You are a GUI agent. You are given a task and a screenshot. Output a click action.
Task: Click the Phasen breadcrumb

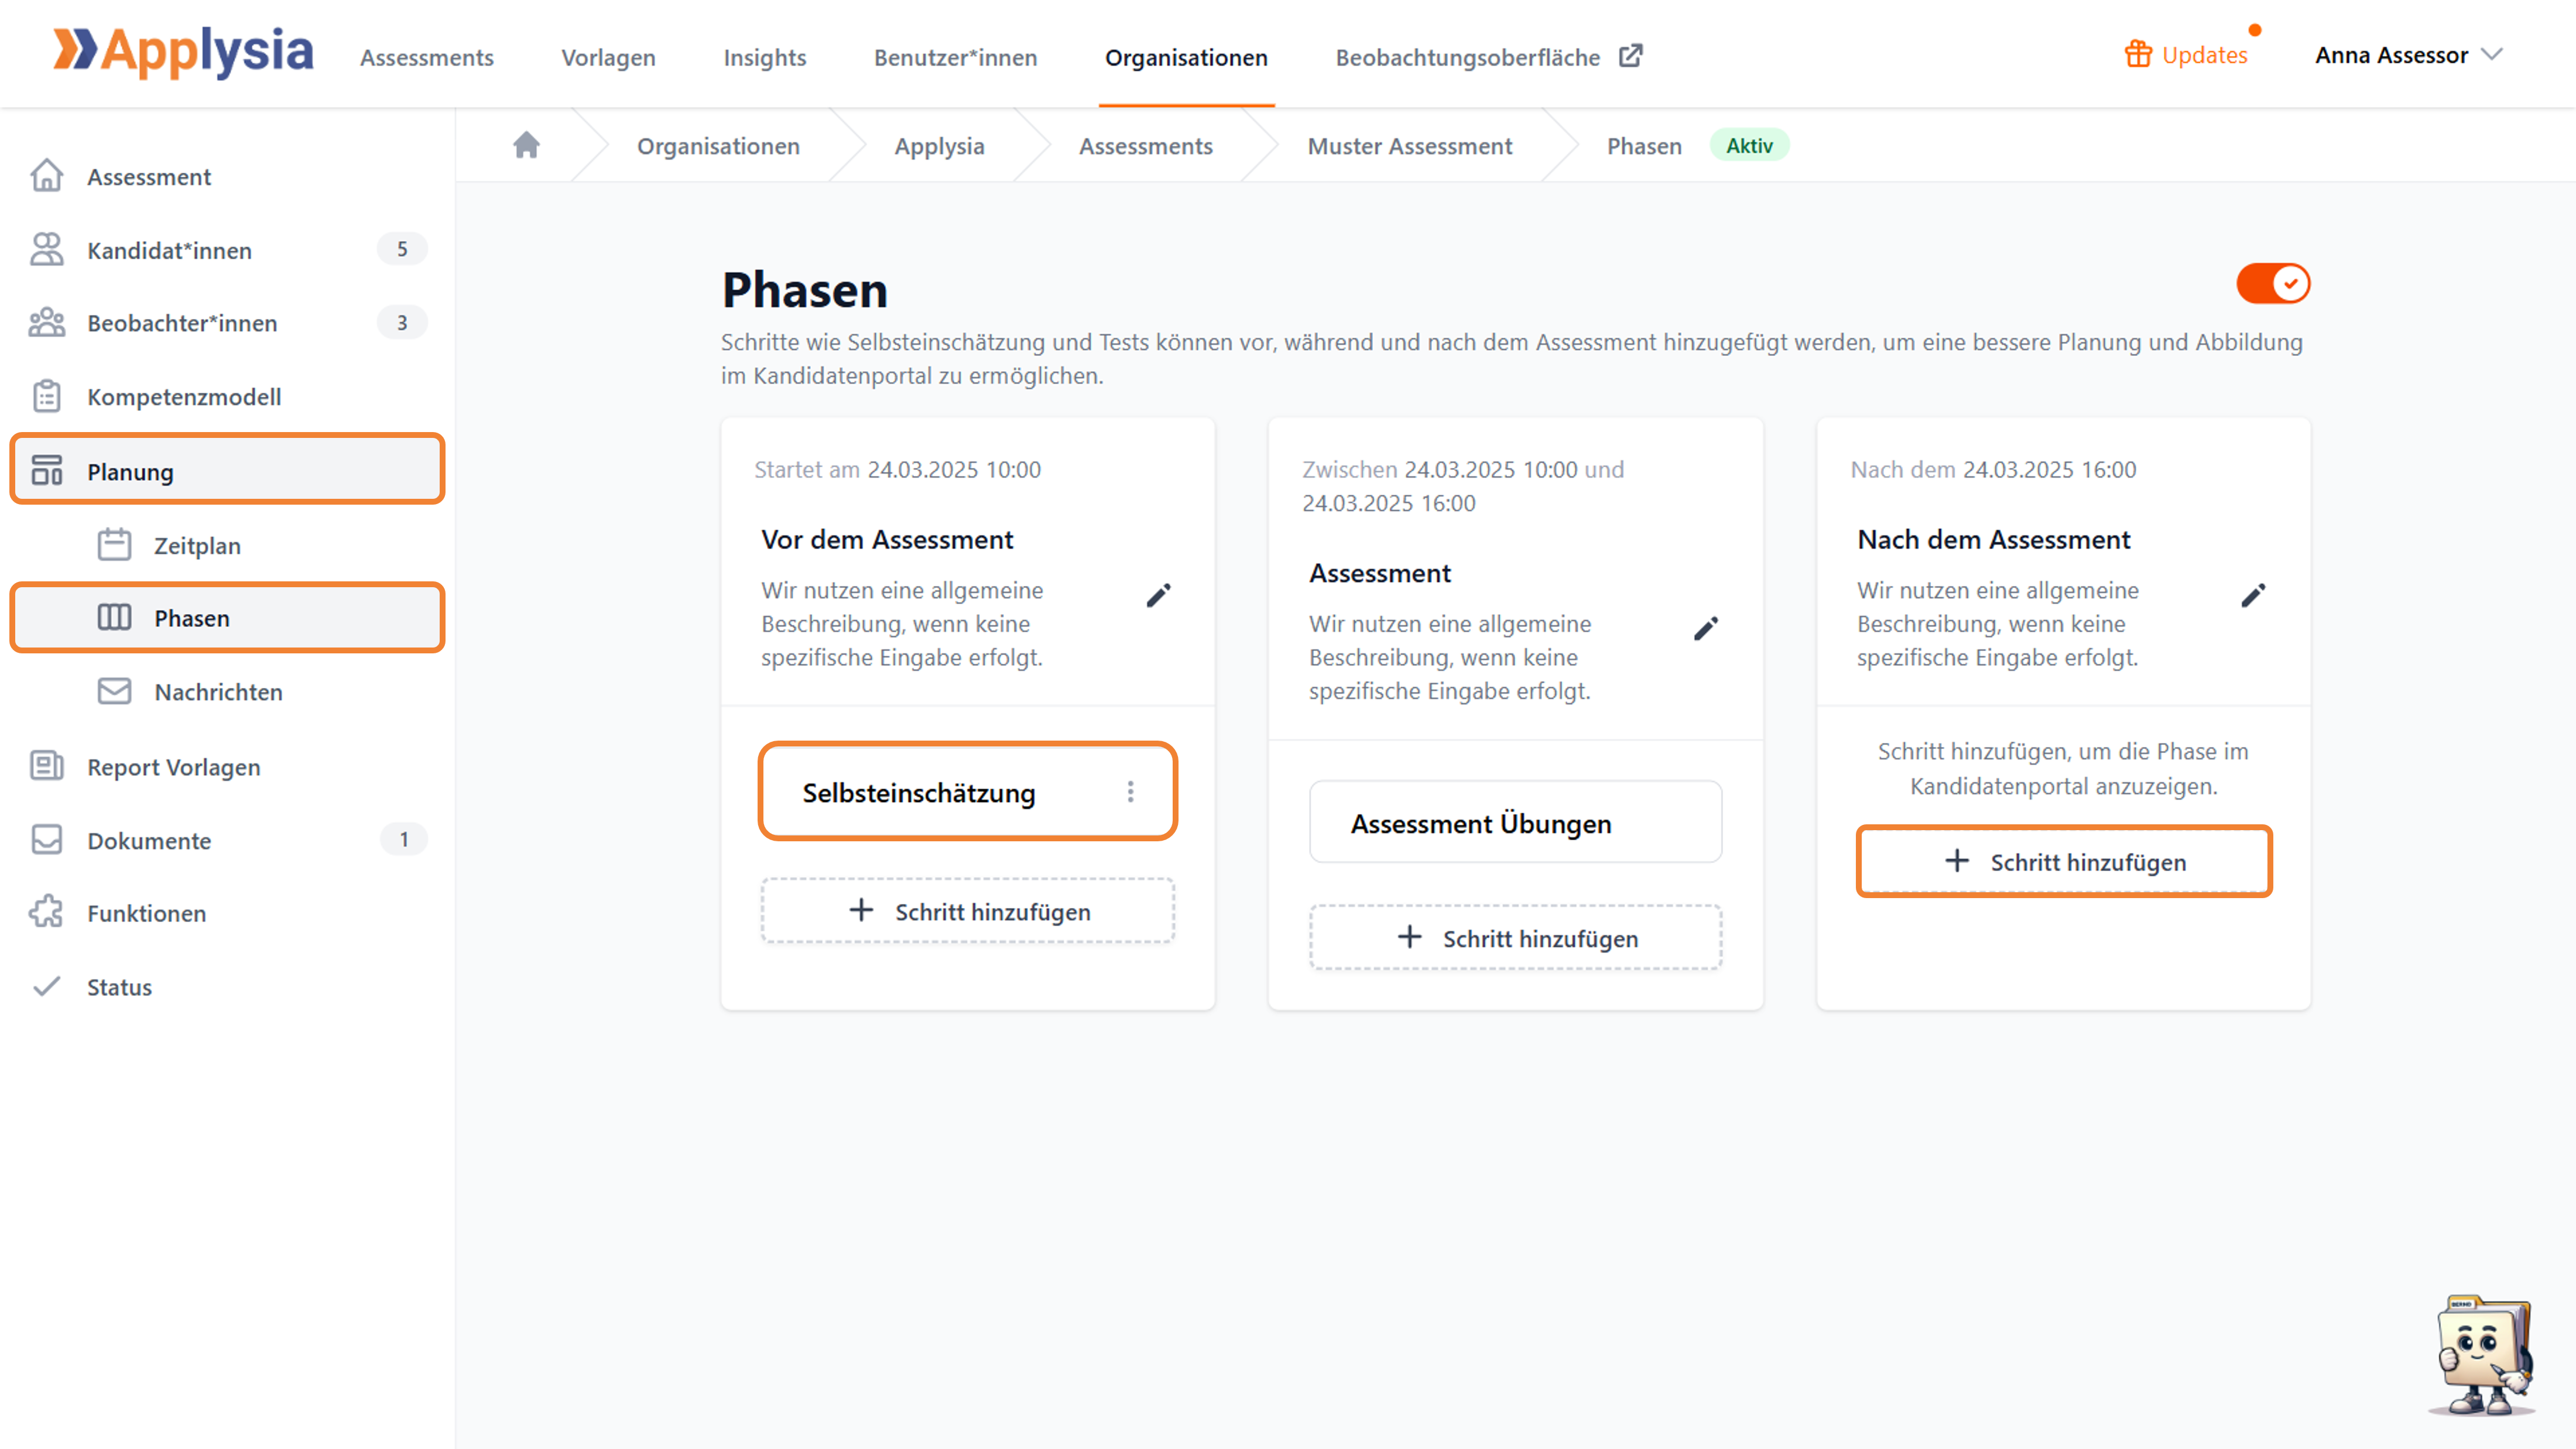point(1644,146)
